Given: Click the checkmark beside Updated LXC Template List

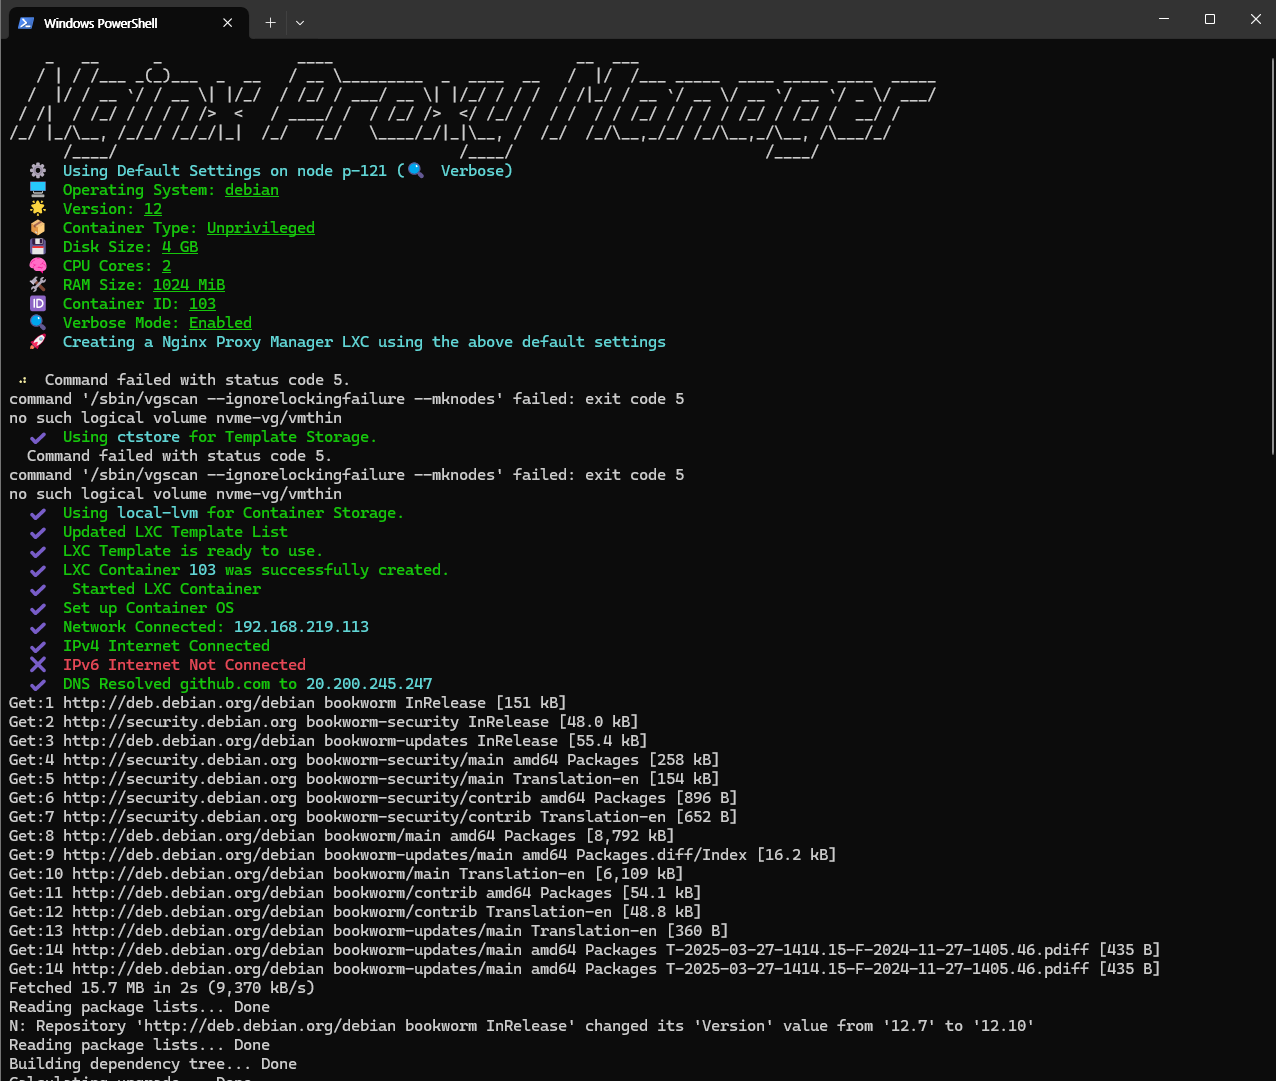Looking at the screenshot, I should (38, 532).
